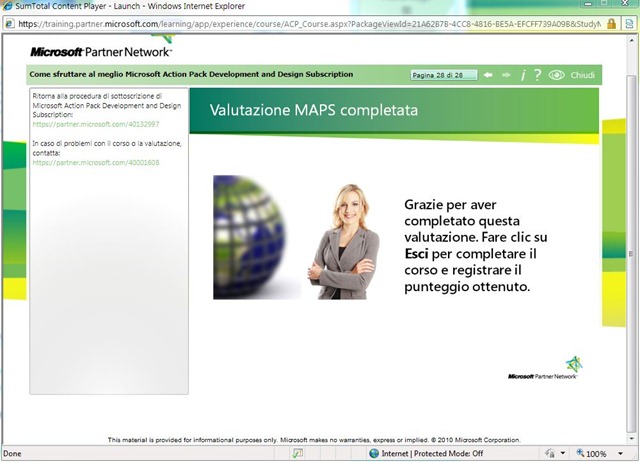Open the dropdown next to security status icon
The width and height of the screenshot is (640, 462).
[563, 453]
